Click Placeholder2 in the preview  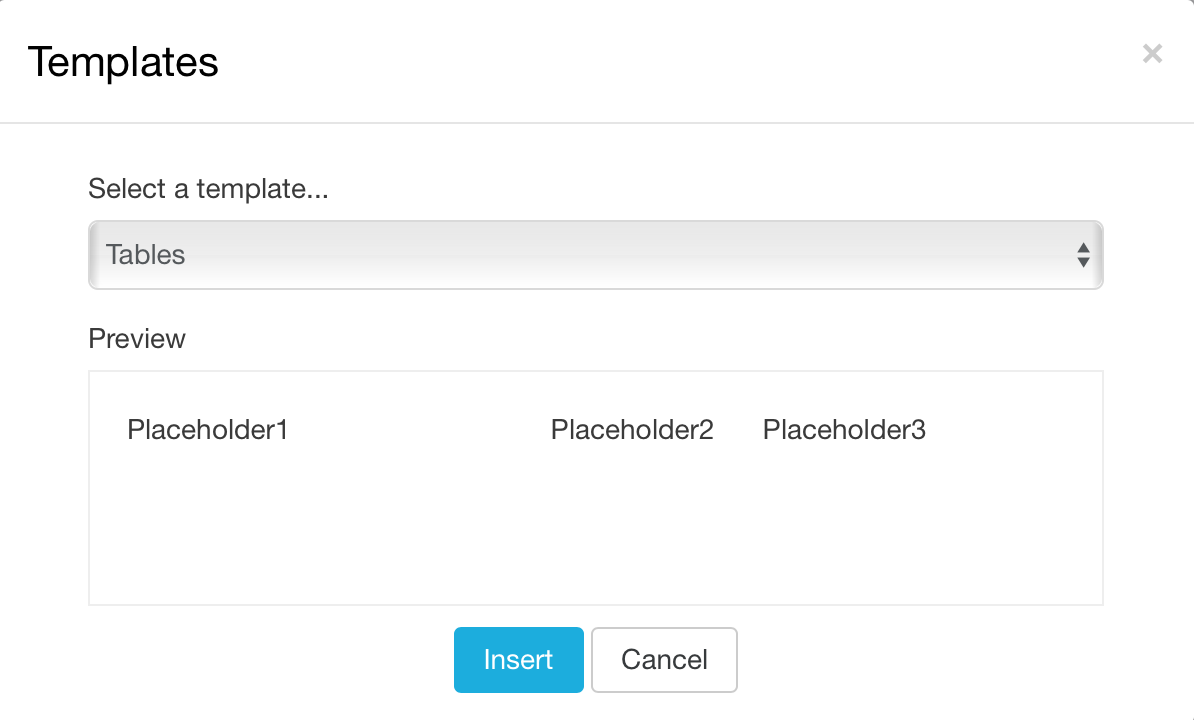pos(631,430)
